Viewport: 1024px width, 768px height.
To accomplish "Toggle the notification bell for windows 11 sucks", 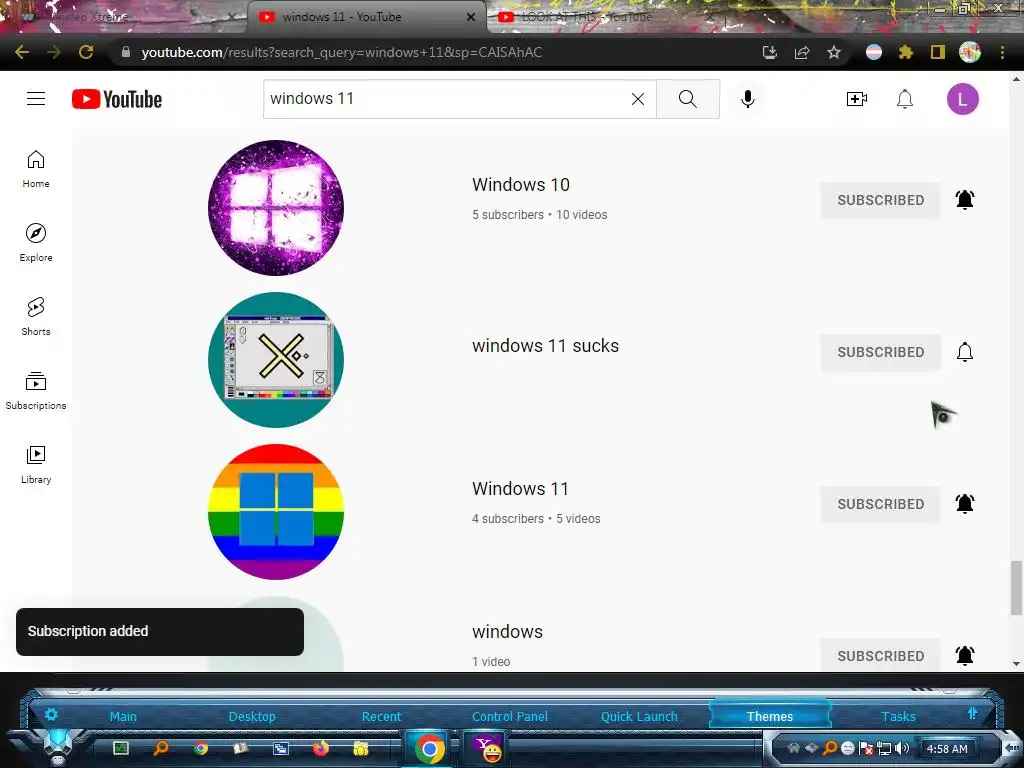I will pyautogui.click(x=965, y=352).
